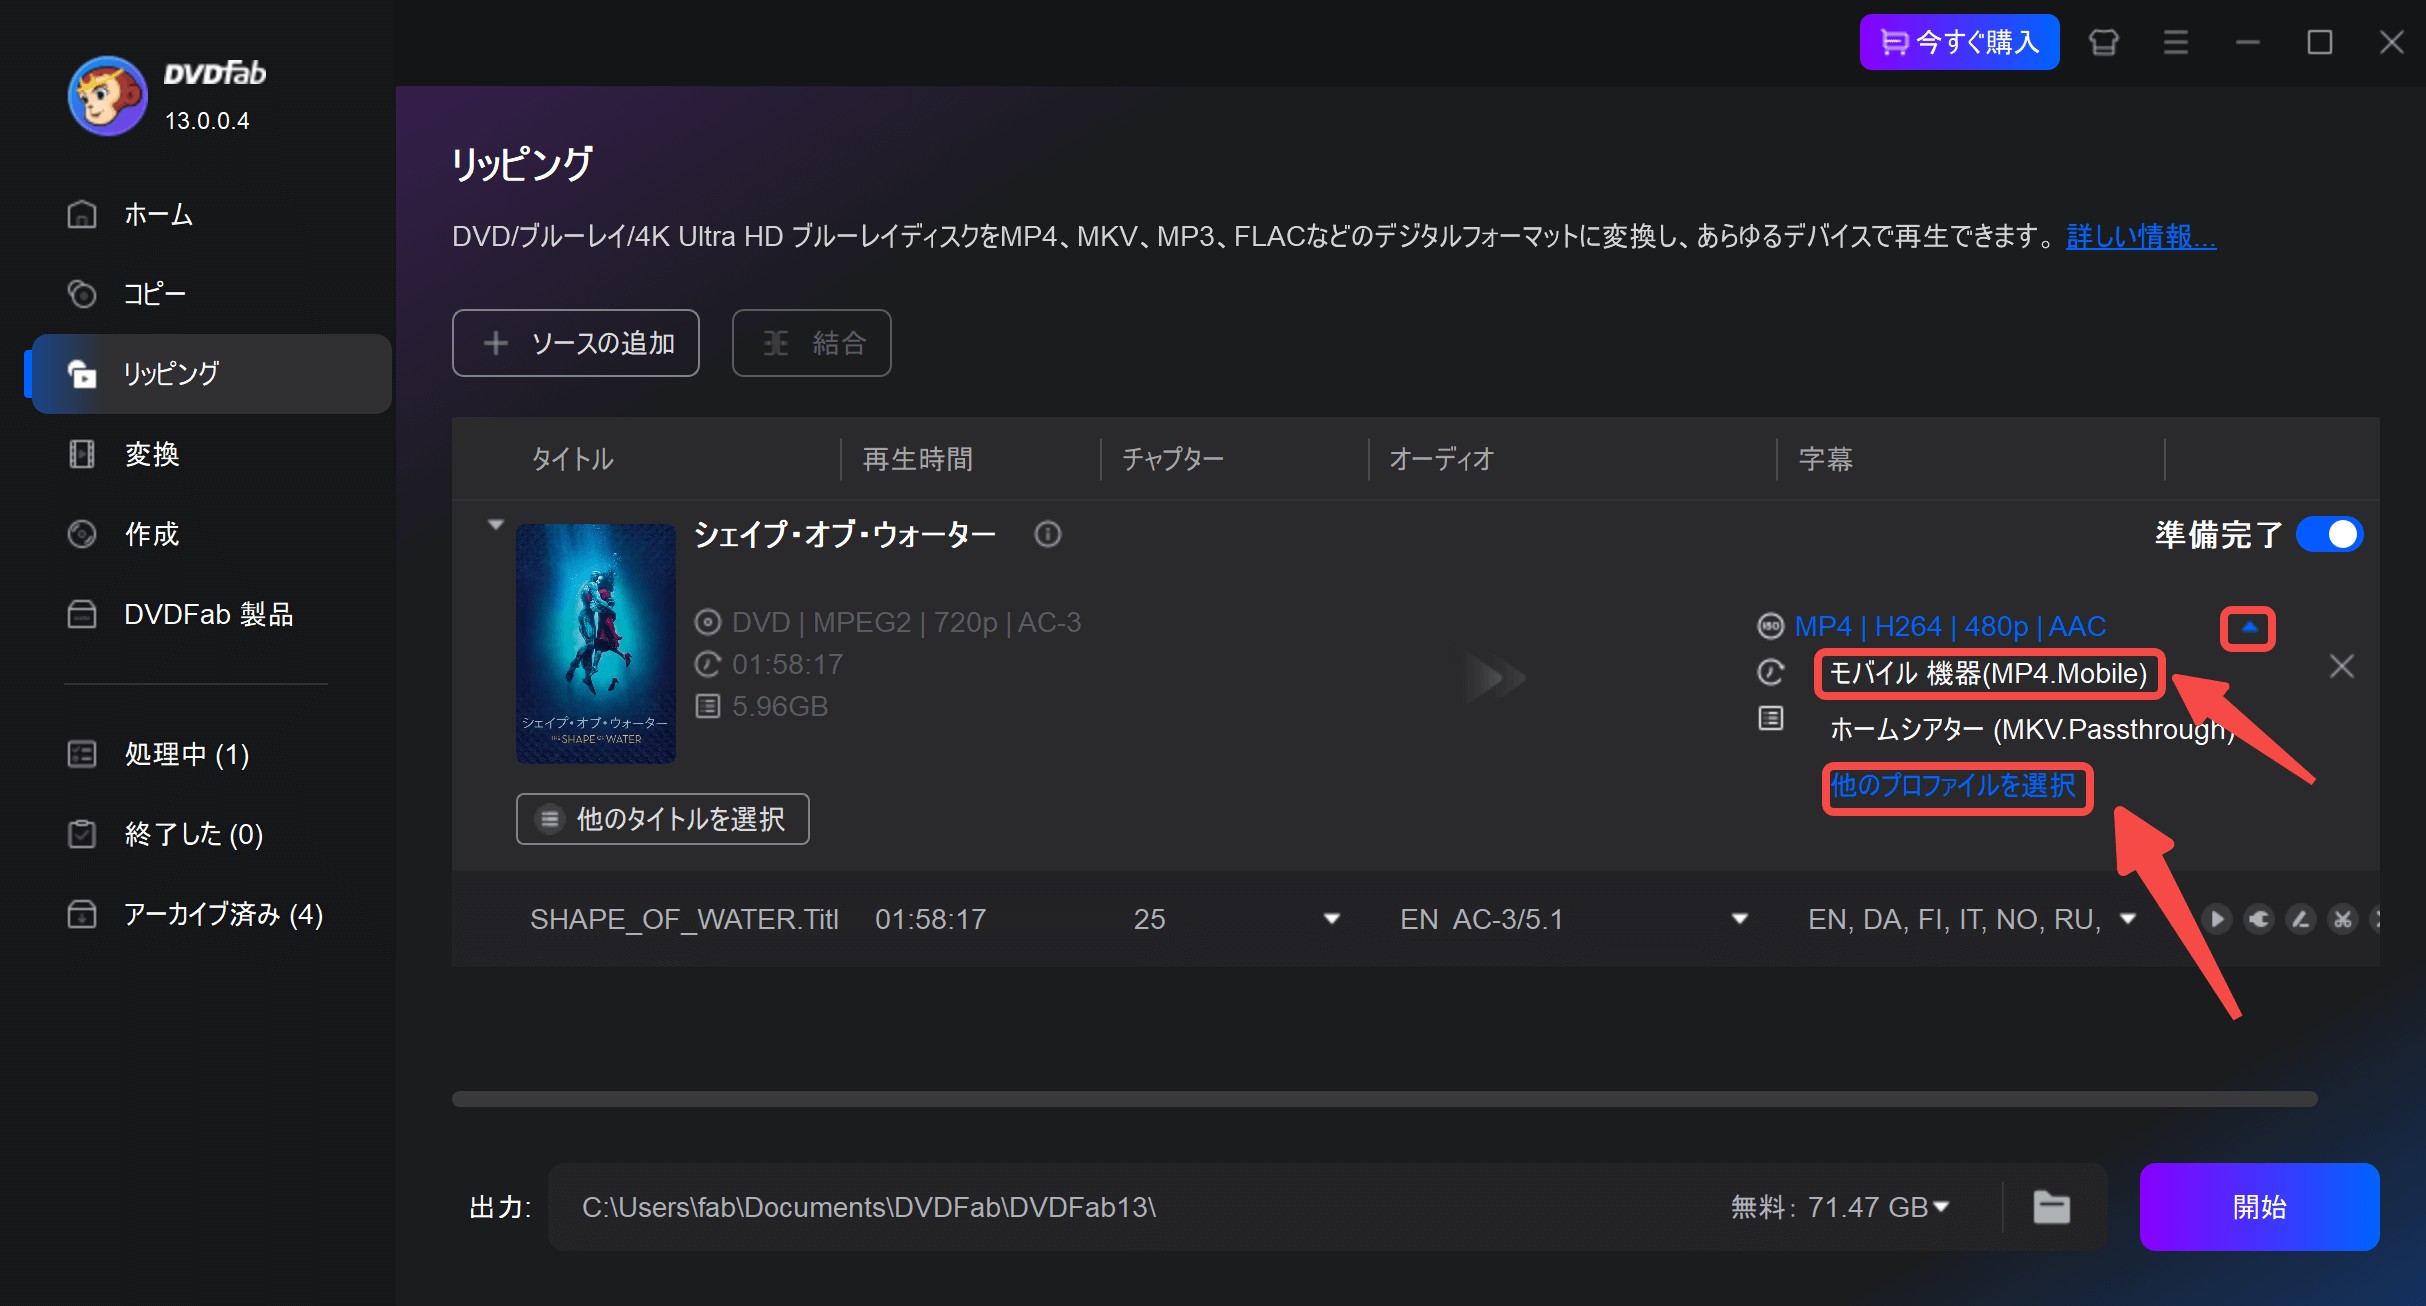Toggle the 準備完了 ready switch
2426x1306 pixels.
[2330, 534]
